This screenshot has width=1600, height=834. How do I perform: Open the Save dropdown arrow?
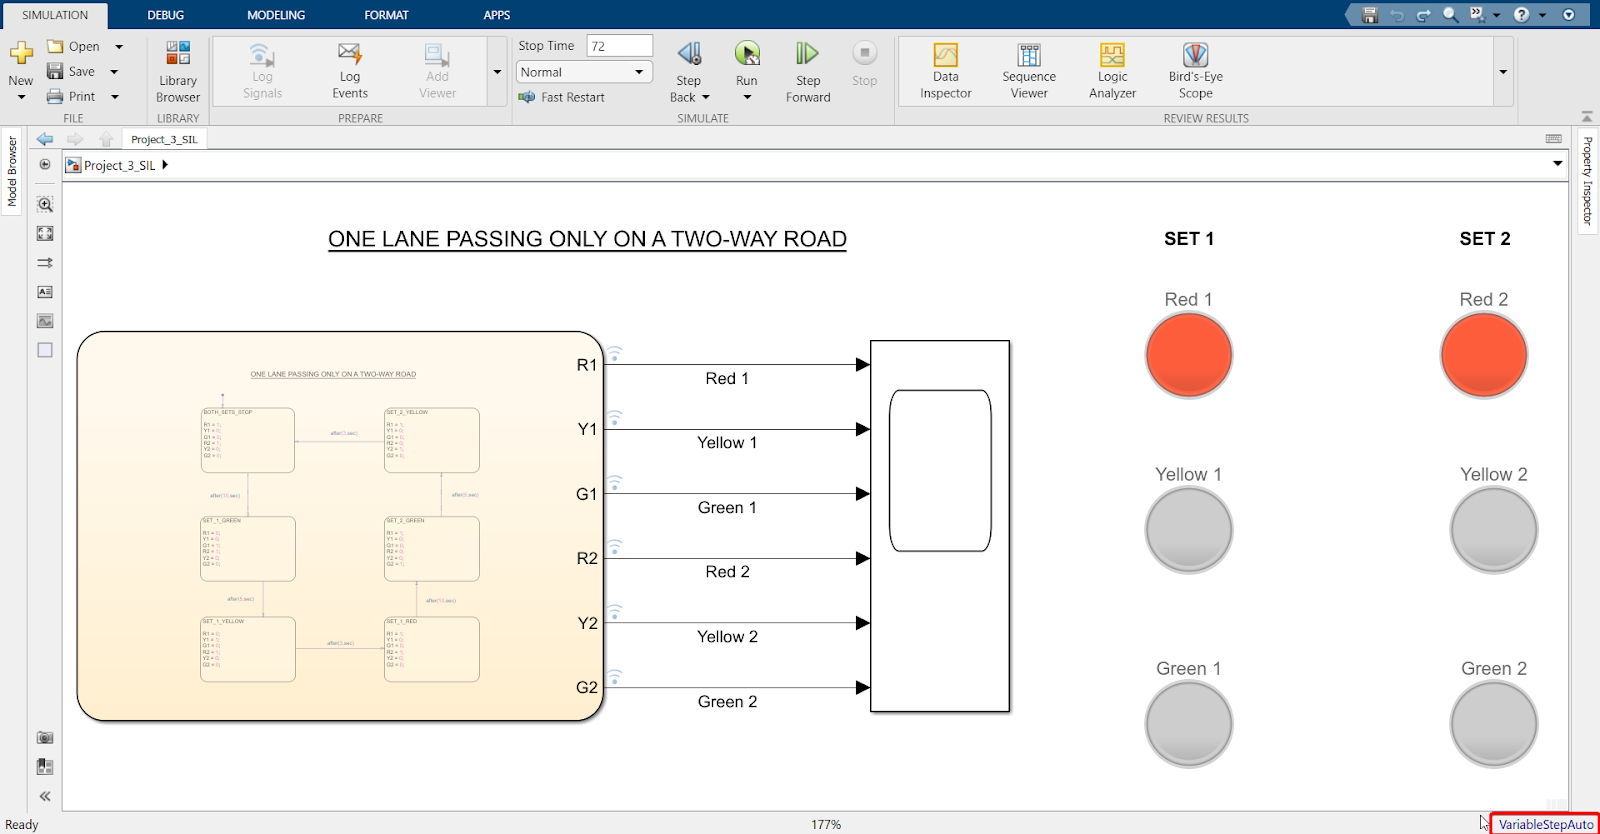[114, 71]
